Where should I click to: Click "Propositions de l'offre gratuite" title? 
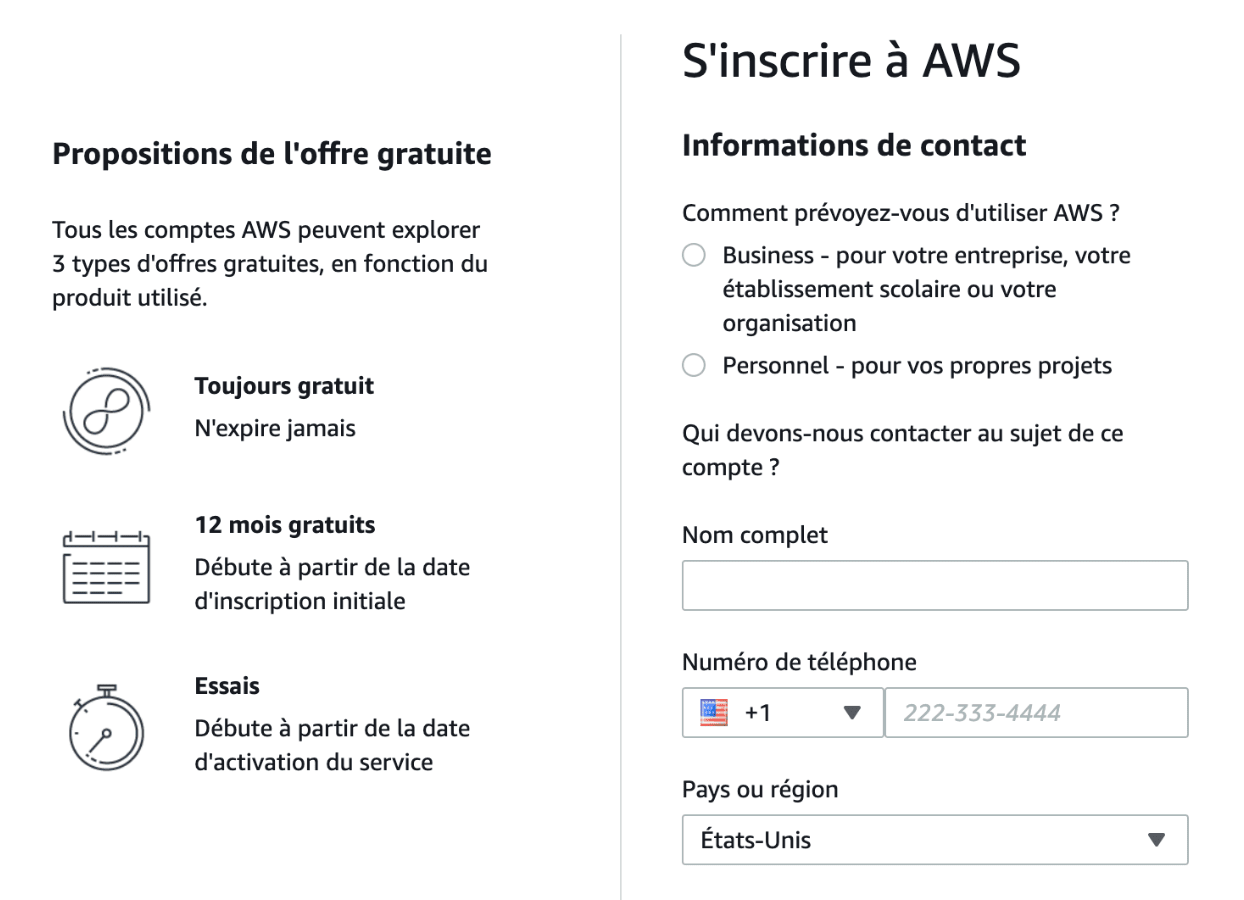272,153
